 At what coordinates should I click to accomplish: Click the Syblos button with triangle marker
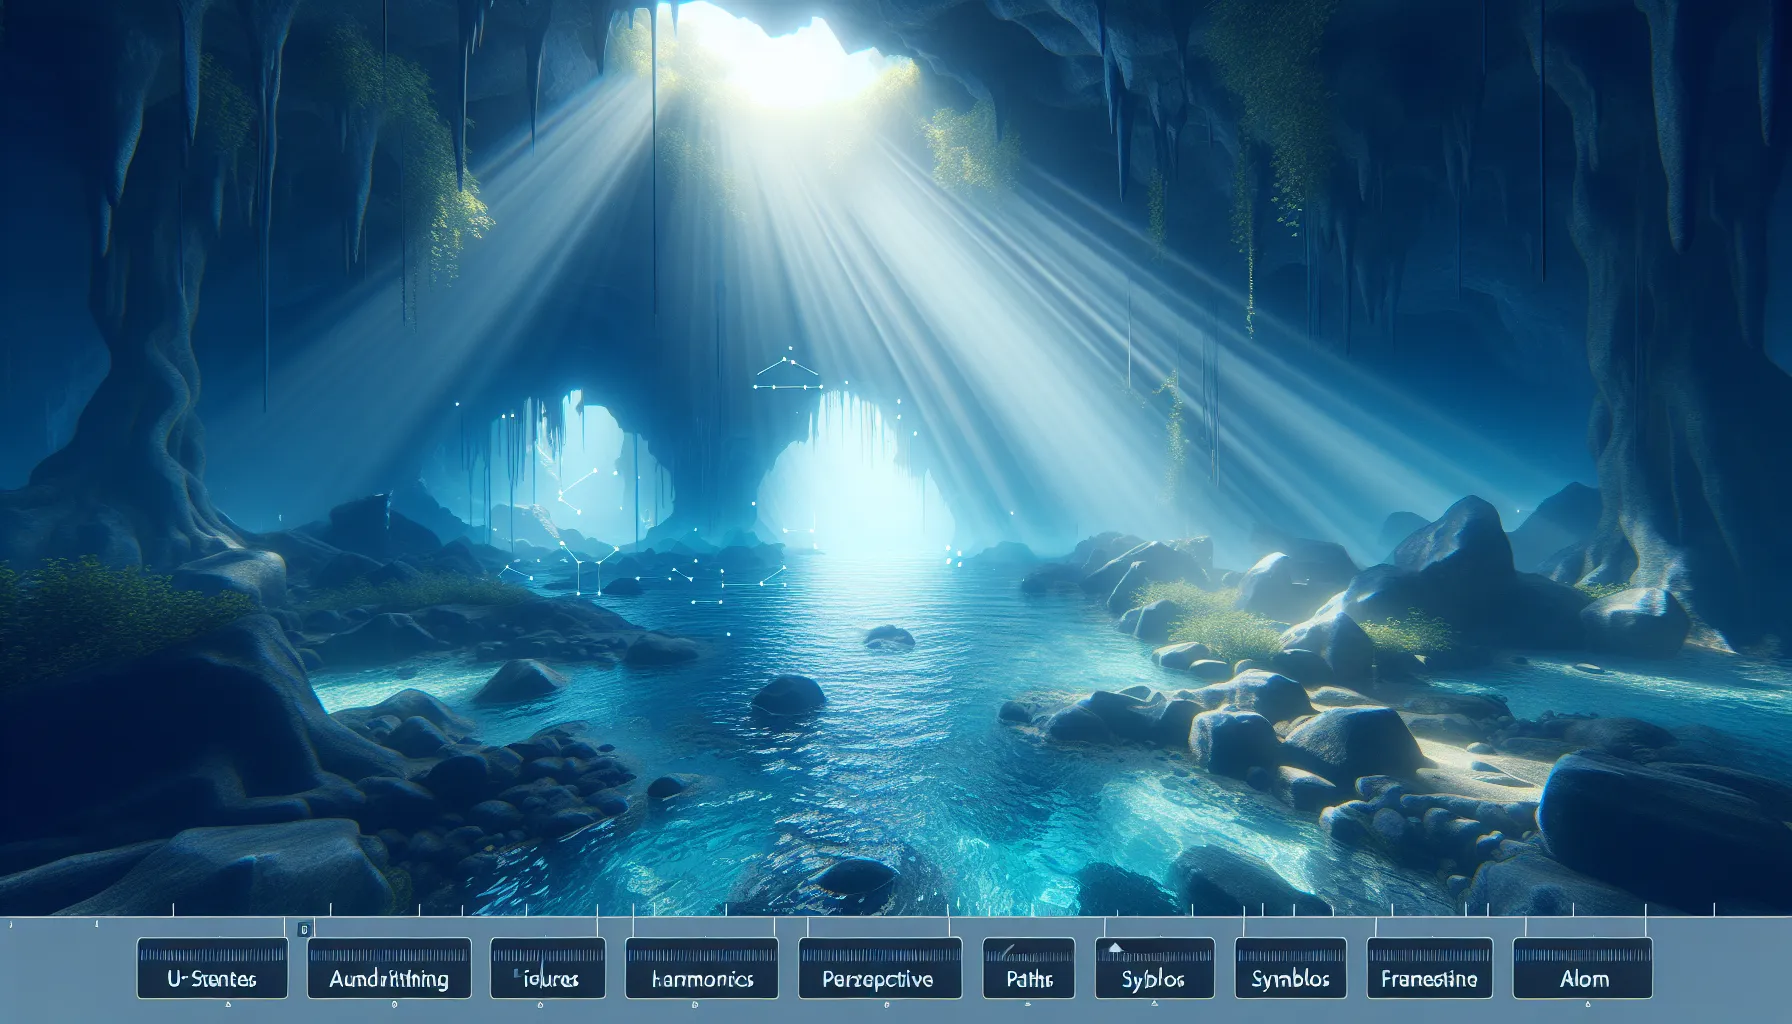point(1155,968)
